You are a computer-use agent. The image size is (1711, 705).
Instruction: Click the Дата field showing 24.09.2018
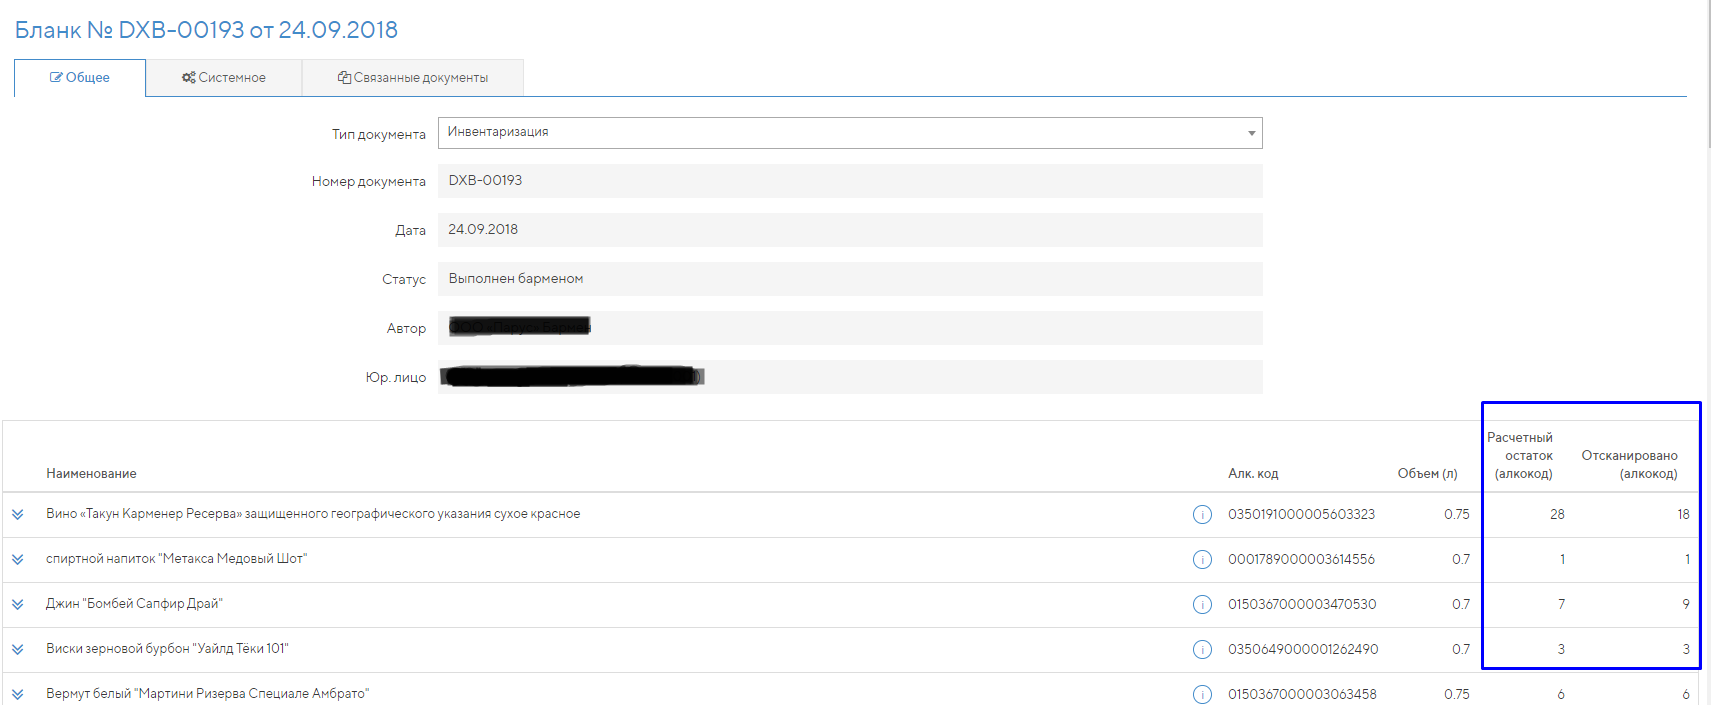tap(849, 230)
